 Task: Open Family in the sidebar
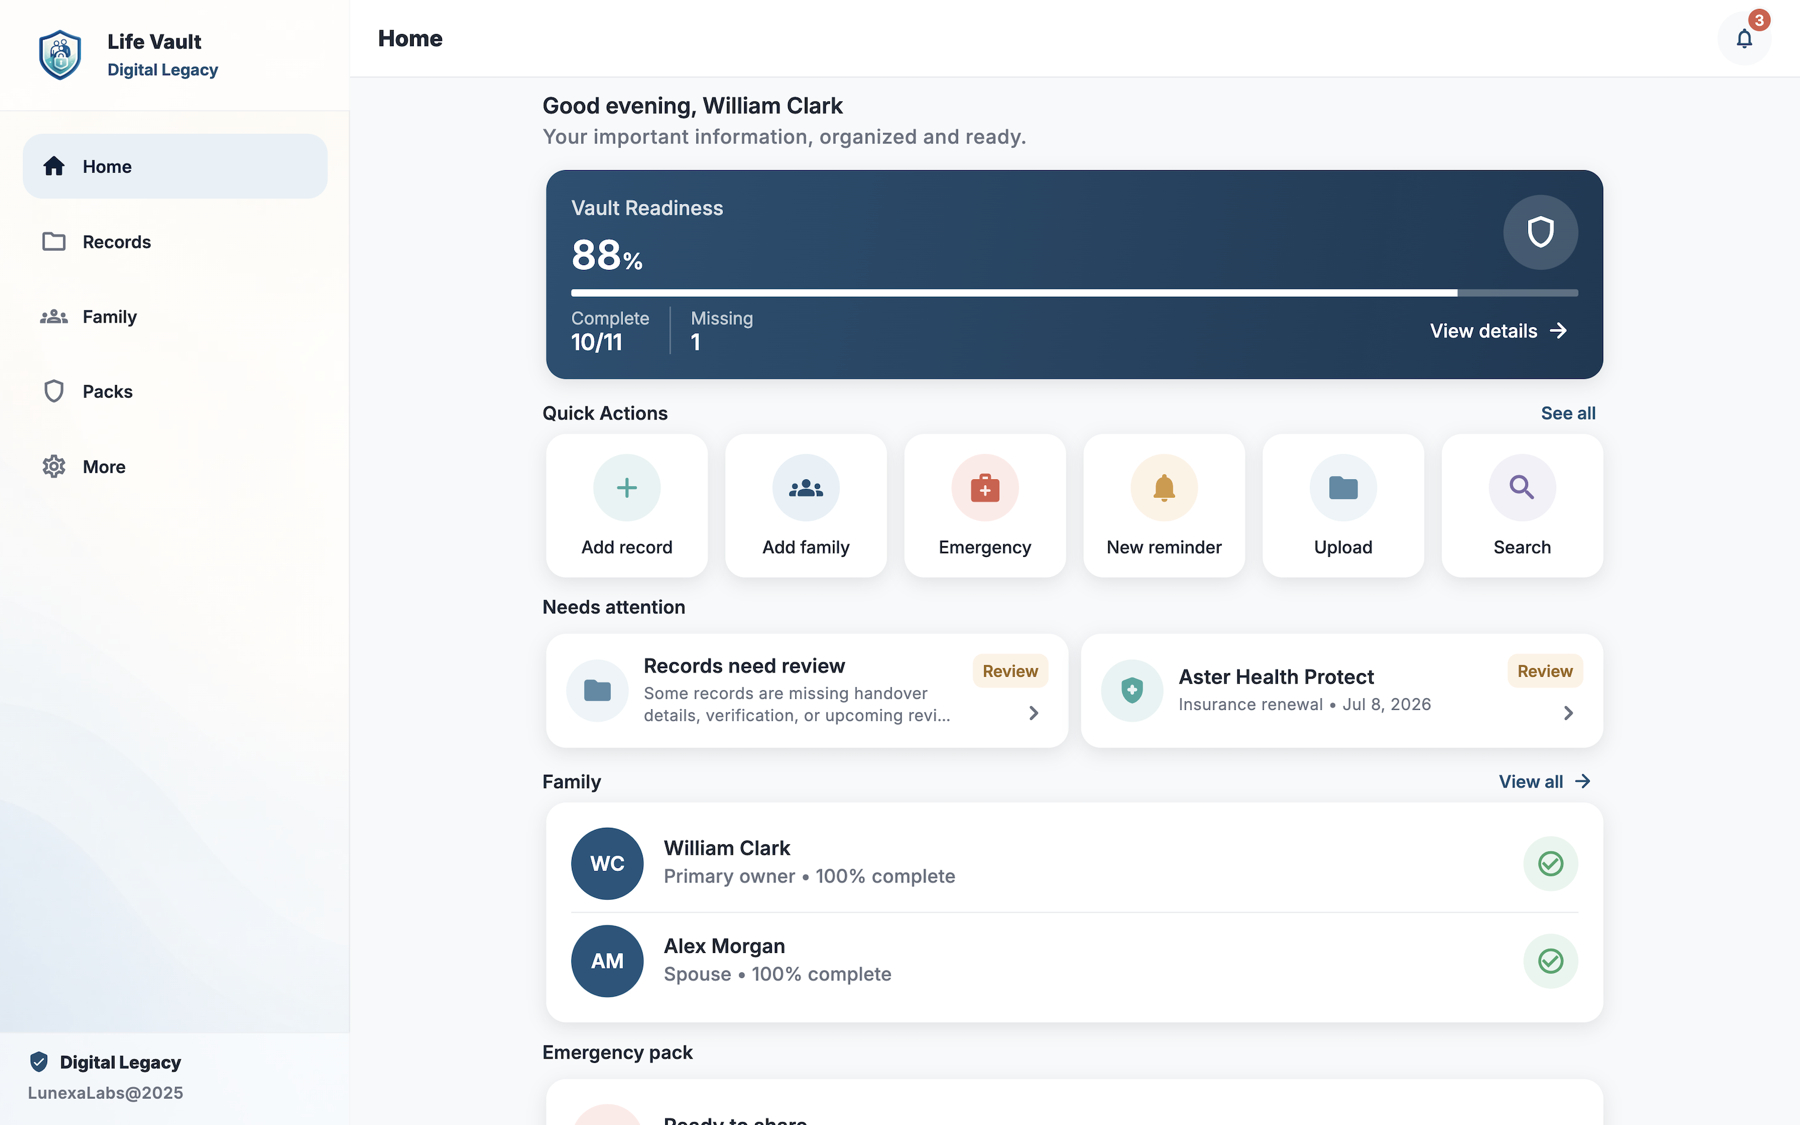pos(175,316)
